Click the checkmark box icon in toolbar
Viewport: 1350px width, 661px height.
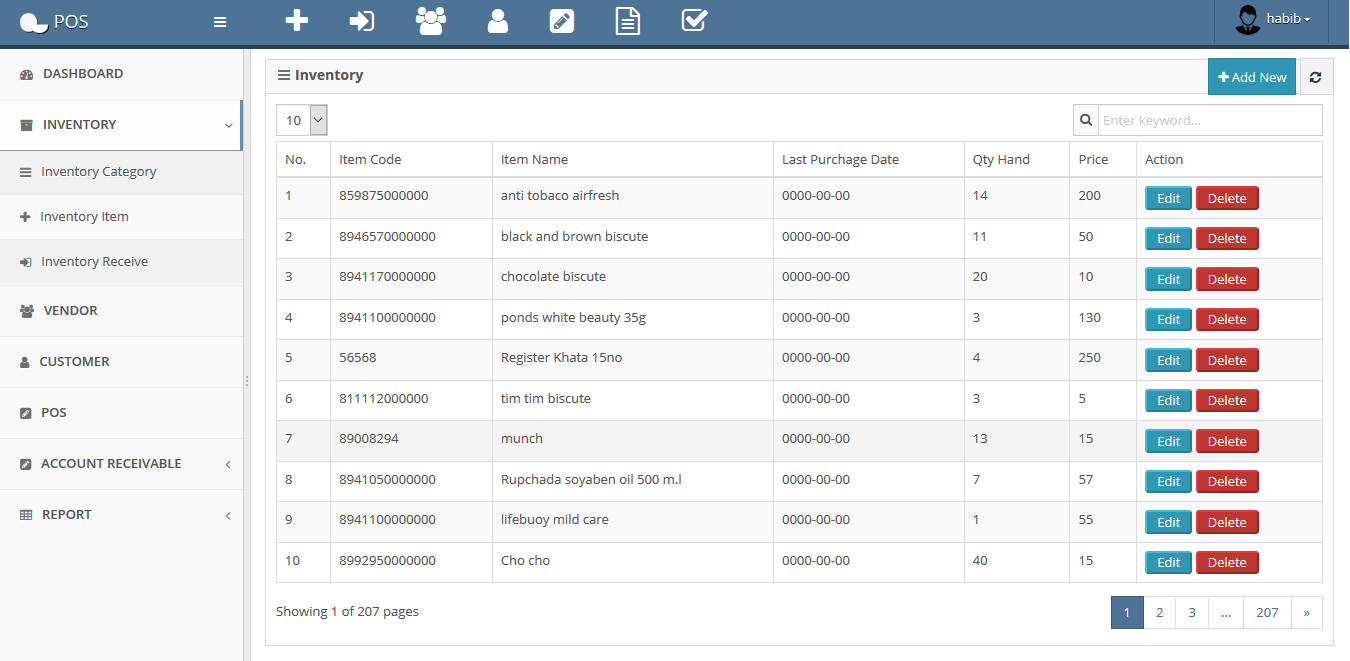point(694,20)
